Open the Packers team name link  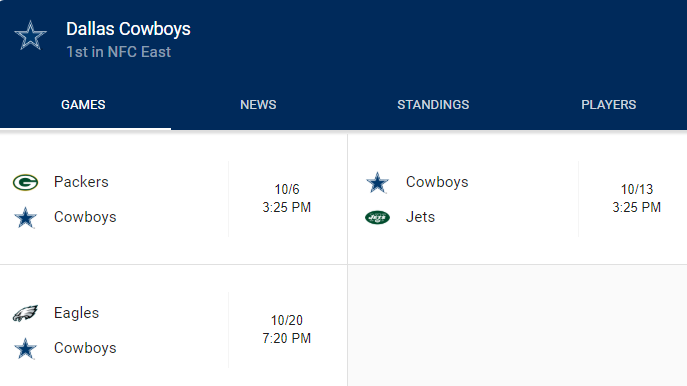[x=81, y=182]
